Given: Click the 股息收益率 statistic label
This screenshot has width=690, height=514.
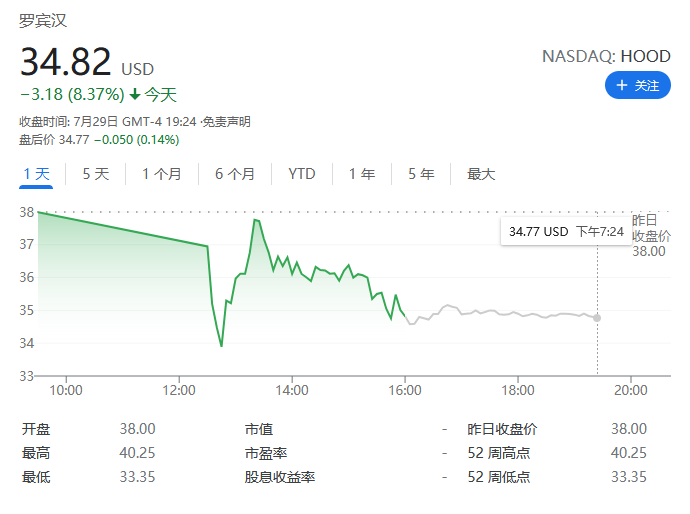Looking at the screenshot, I should (280, 477).
